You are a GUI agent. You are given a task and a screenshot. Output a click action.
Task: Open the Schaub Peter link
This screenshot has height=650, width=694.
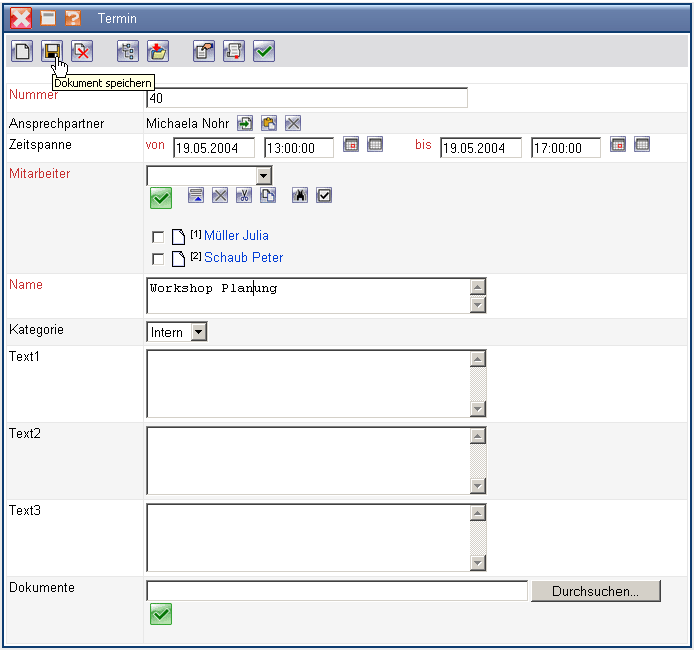click(x=243, y=258)
